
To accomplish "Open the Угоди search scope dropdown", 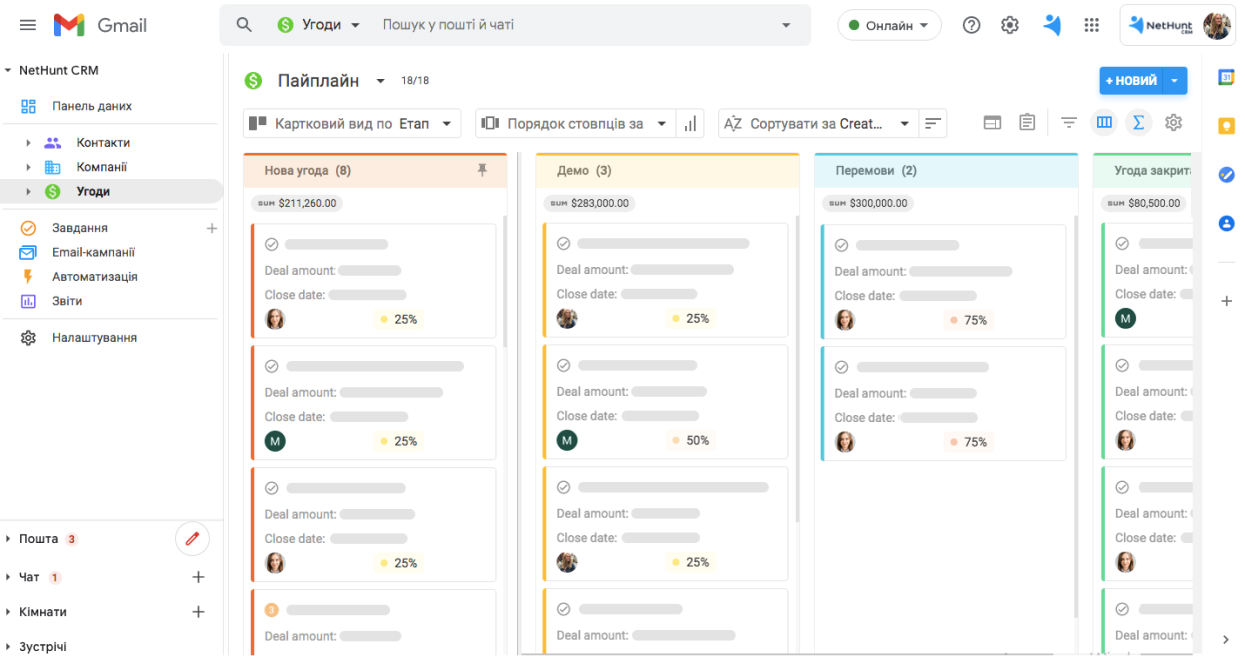I will coord(319,25).
